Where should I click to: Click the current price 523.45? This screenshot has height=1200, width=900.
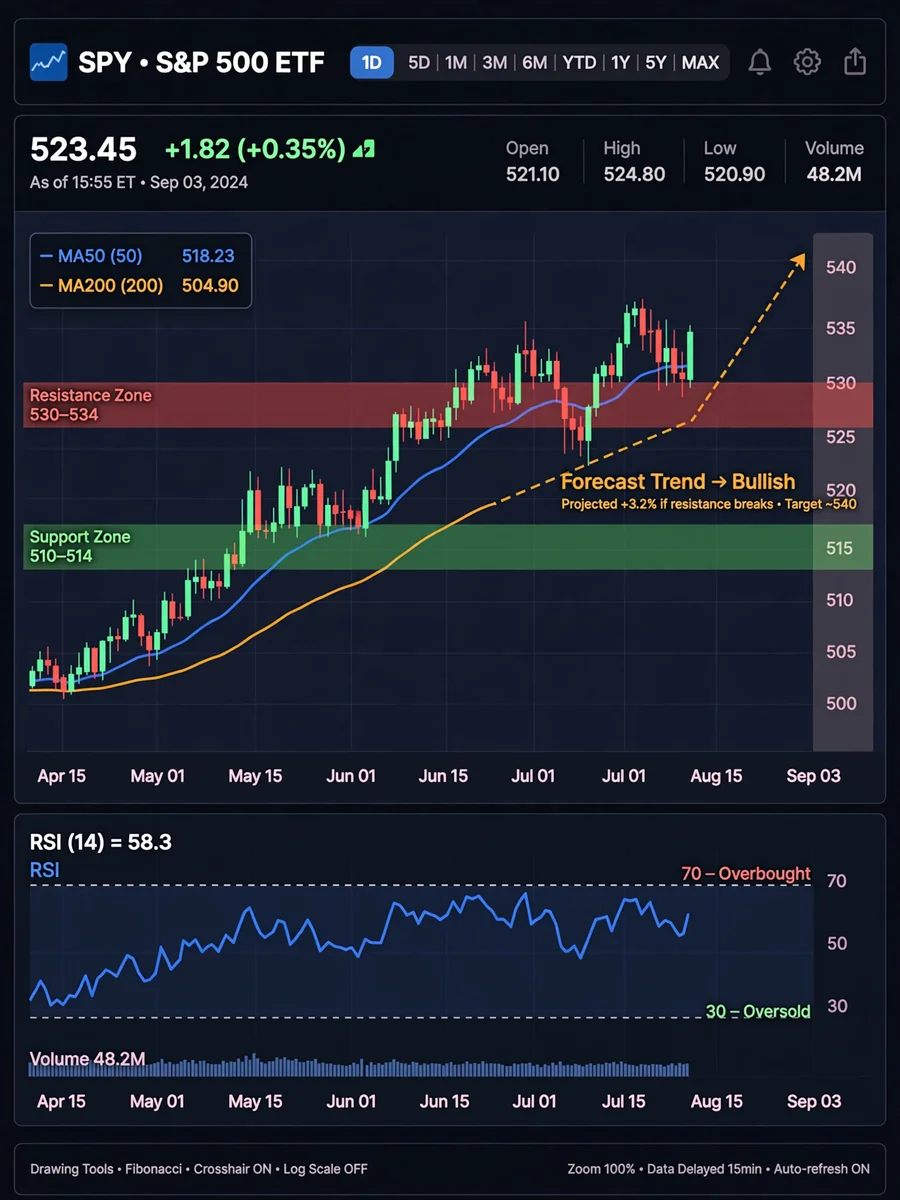(83, 150)
